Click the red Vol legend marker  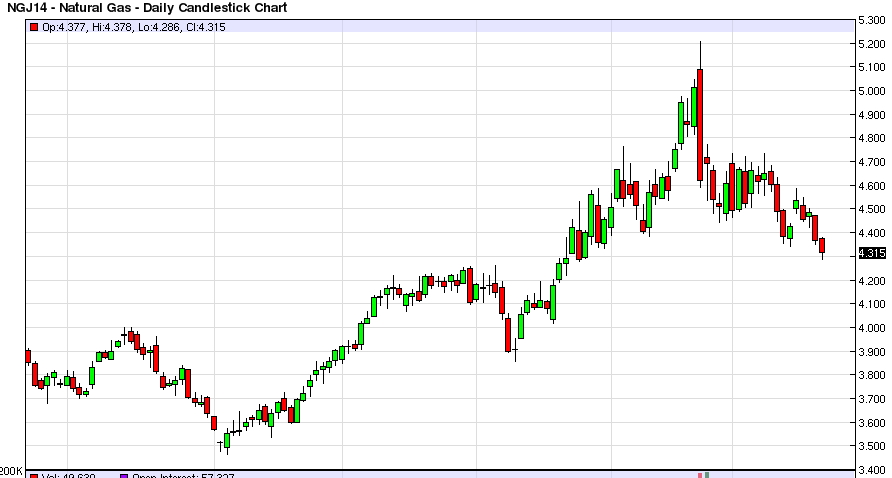pos(33,476)
